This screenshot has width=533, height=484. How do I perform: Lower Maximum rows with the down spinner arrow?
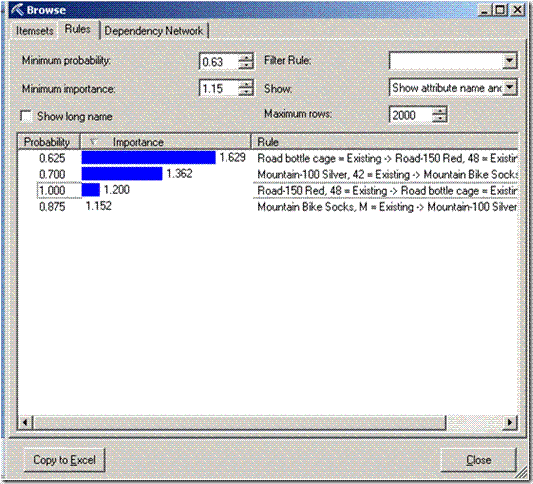[x=439, y=119]
